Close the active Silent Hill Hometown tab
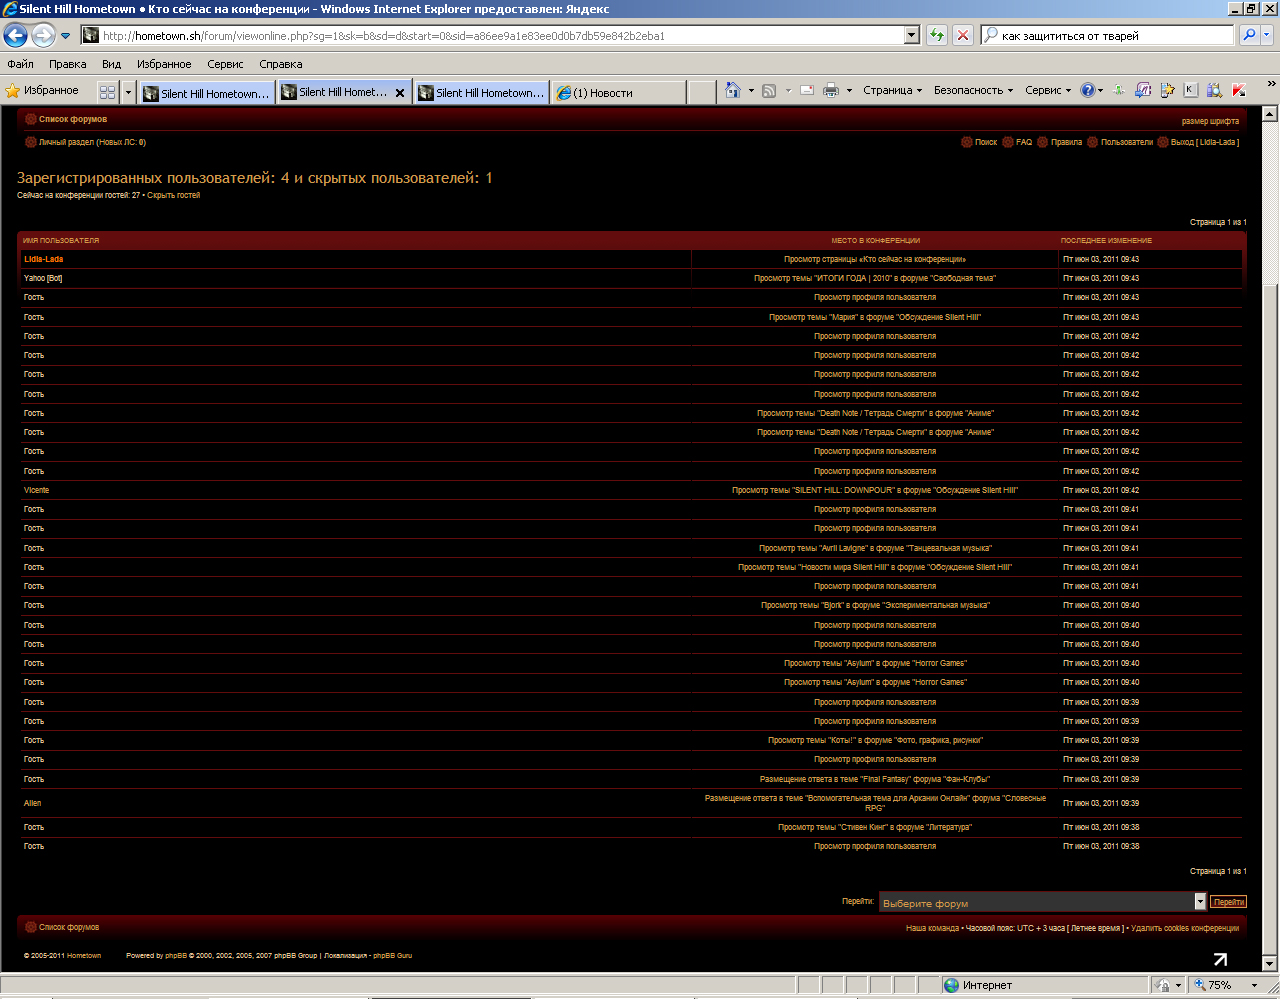Image resolution: width=1280 pixels, height=999 pixels. (x=400, y=93)
